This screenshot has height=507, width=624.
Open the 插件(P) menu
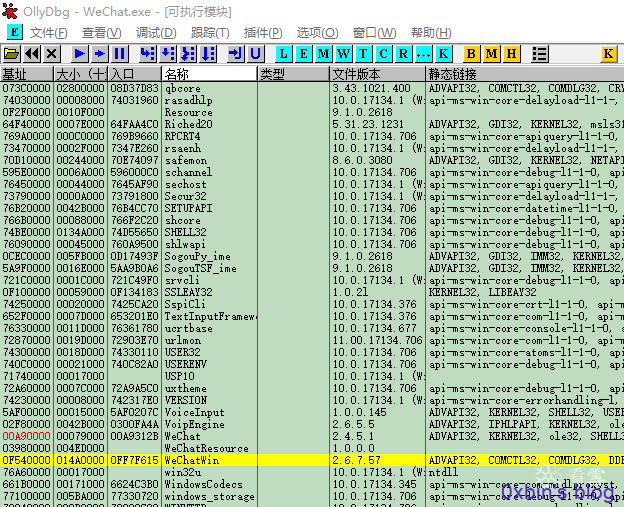tap(263, 33)
